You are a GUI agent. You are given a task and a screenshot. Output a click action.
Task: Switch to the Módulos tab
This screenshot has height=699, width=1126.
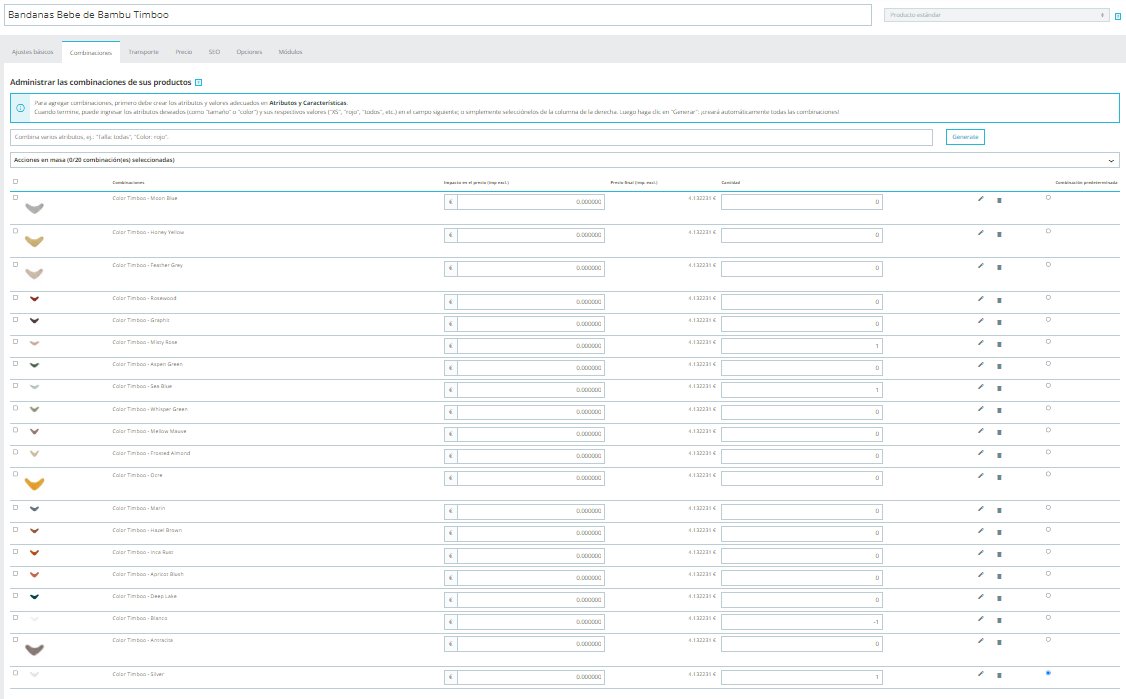click(290, 52)
